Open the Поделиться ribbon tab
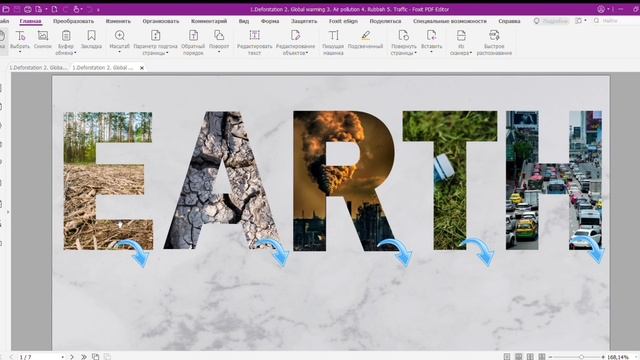The height and width of the screenshot is (360, 640). point(385,21)
